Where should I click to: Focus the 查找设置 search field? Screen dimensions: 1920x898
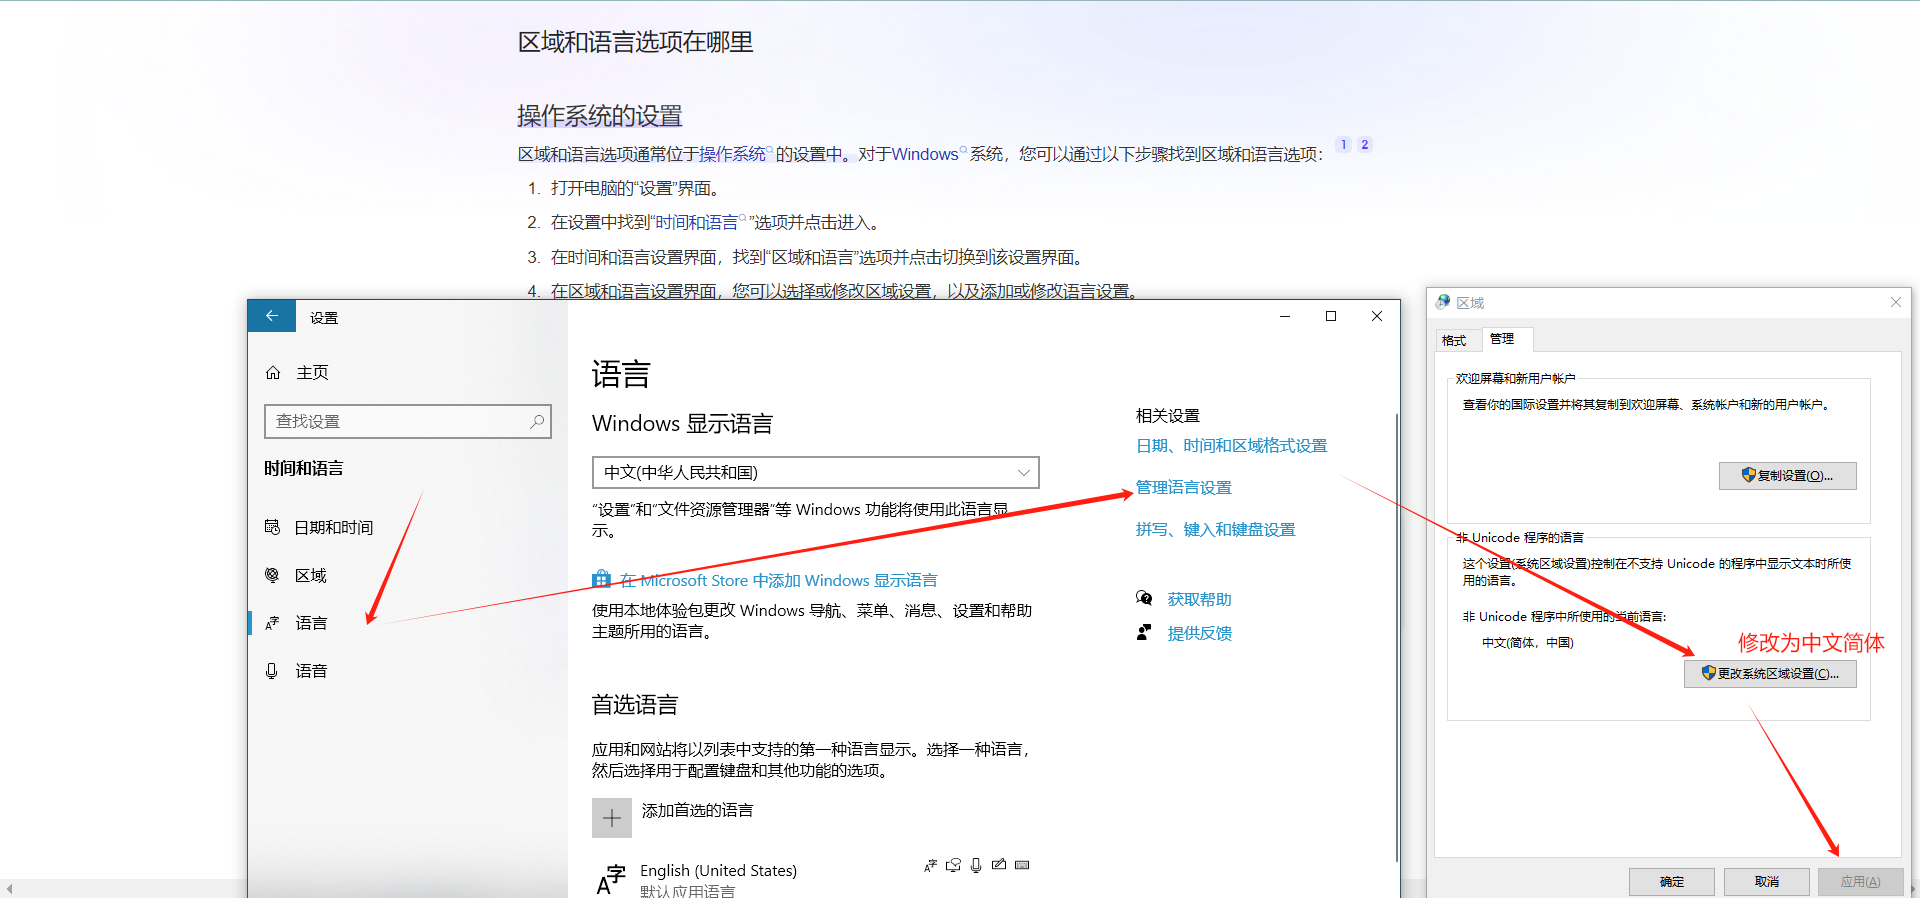(x=408, y=422)
